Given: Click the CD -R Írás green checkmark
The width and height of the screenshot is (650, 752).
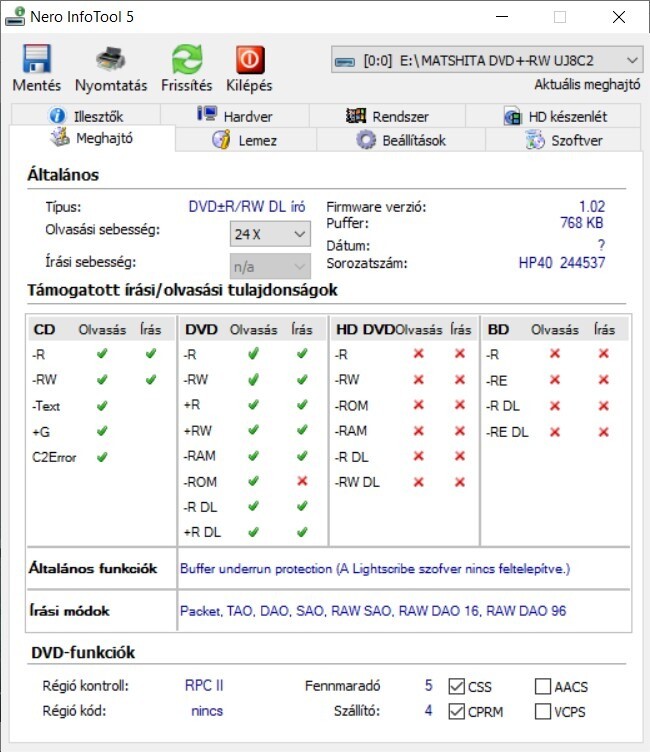Looking at the screenshot, I should [151, 354].
